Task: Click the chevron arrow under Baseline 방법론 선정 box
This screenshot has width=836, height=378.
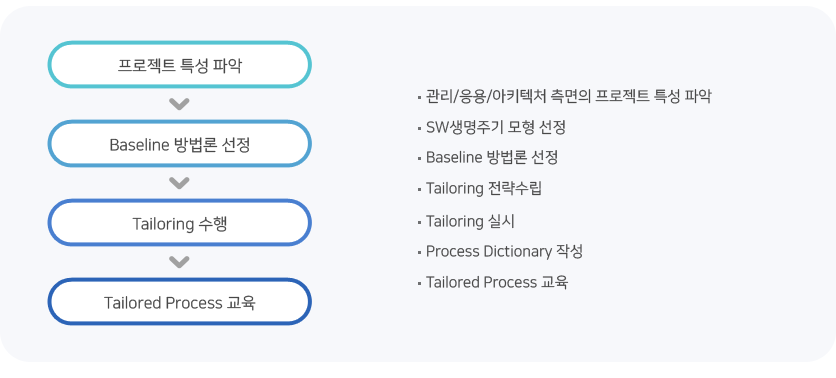Action: tap(179, 183)
